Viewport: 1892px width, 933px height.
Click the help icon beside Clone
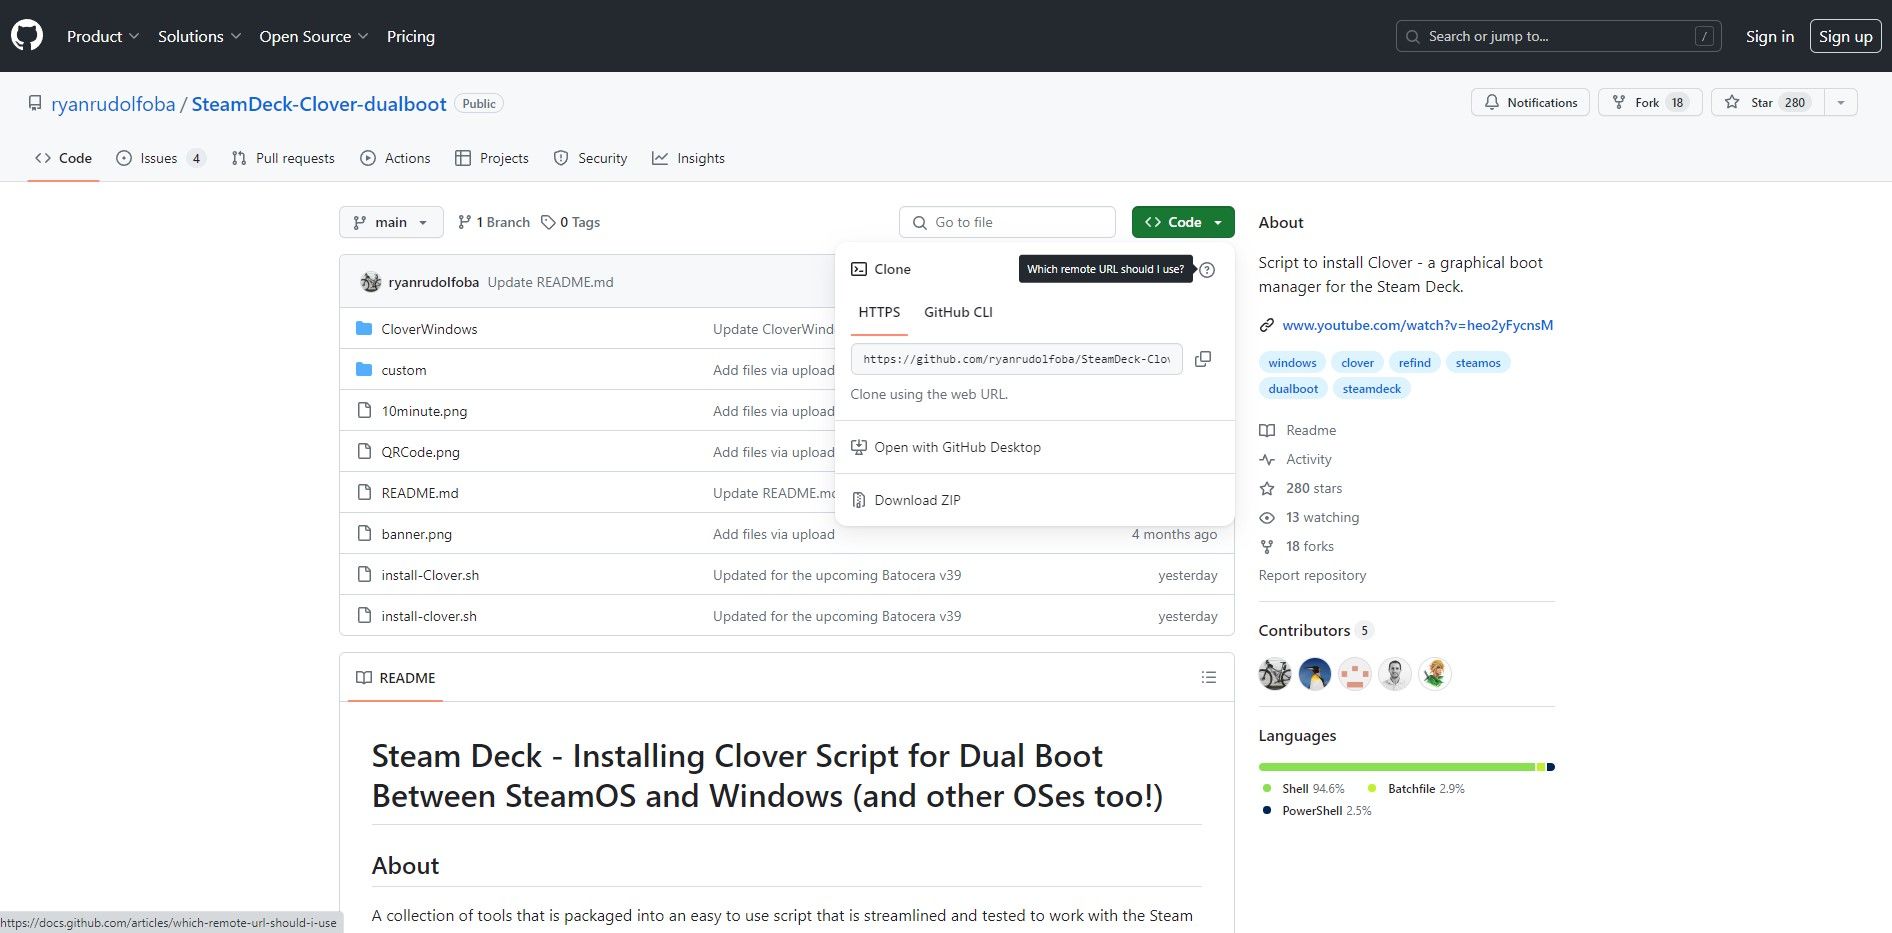(1207, 270)
